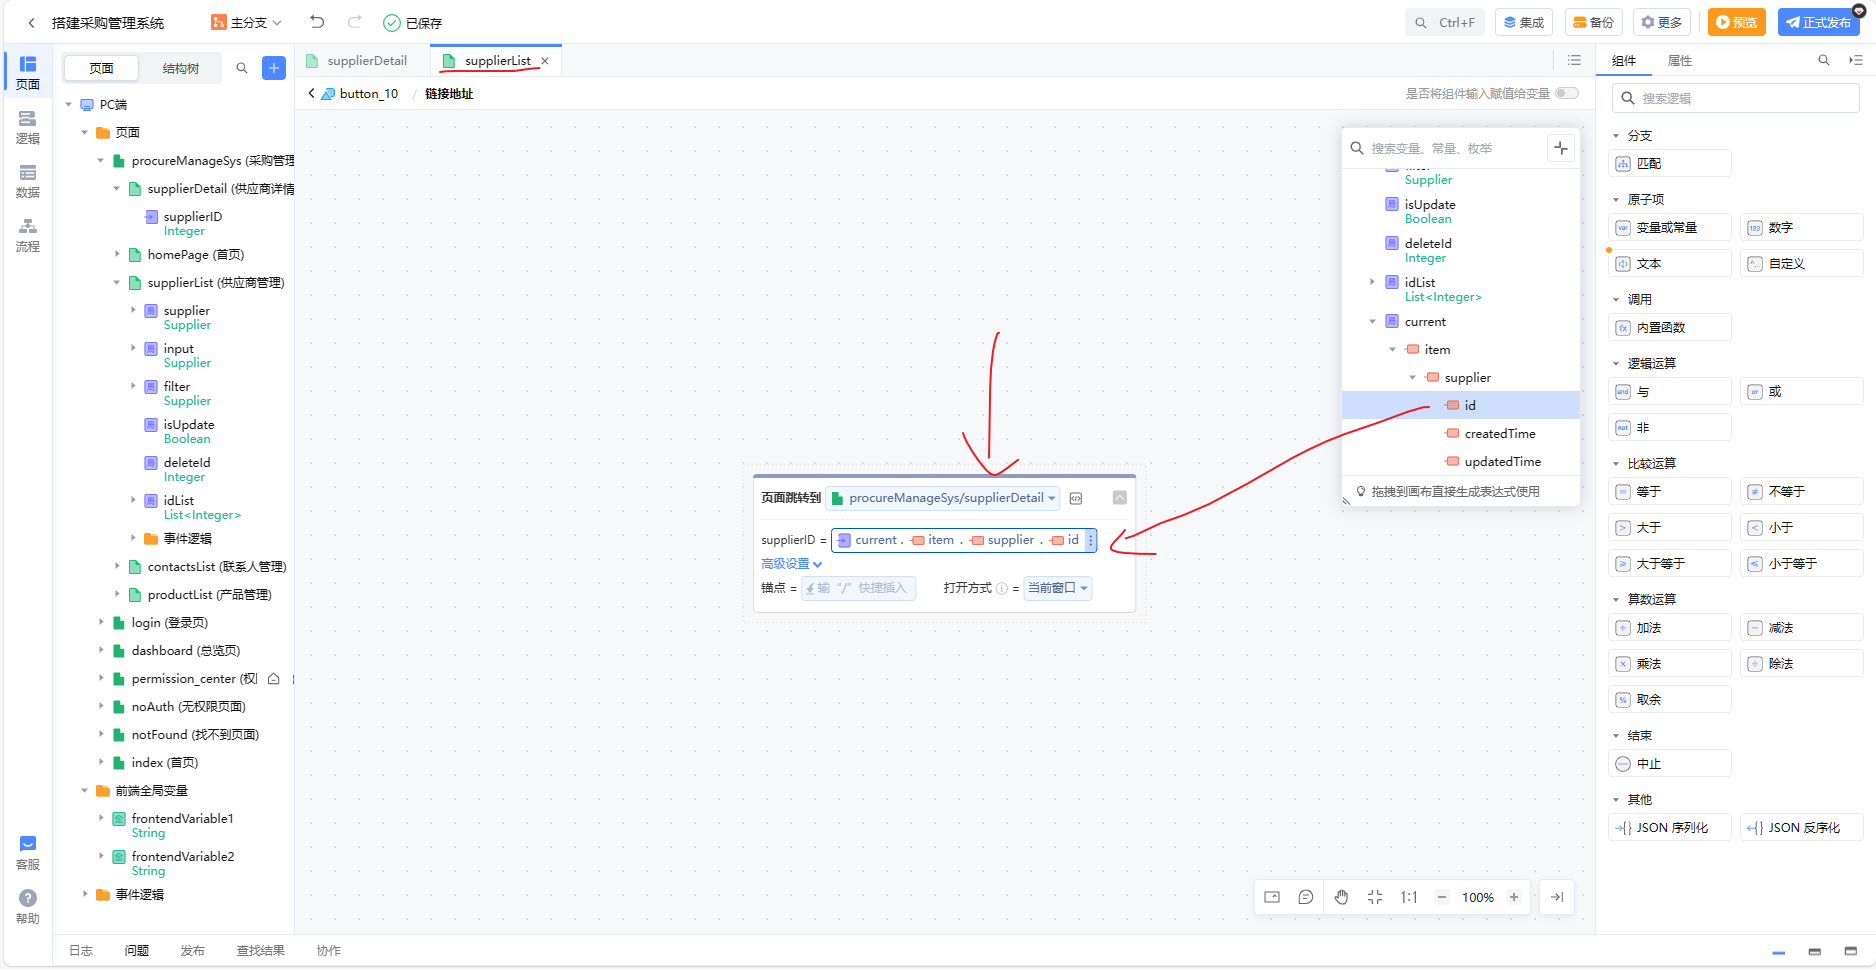Select frontendVariable1 in tree

(182, 819)
